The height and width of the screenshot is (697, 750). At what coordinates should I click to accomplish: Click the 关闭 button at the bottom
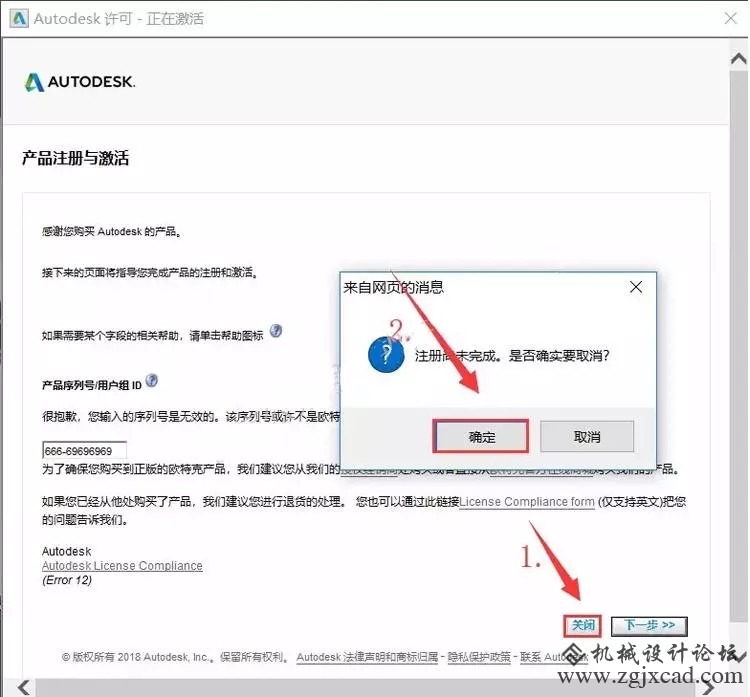click(583, 626)
